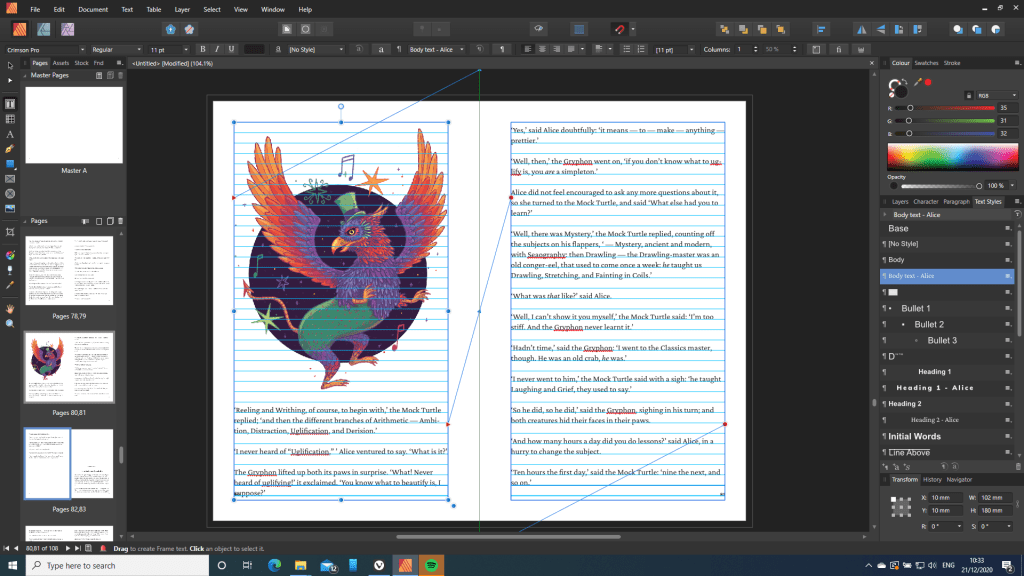Screen dimensions: 1024x576
Task: Switch to the Assets tab
Action: pyautogui.click(x=61, y=63)
